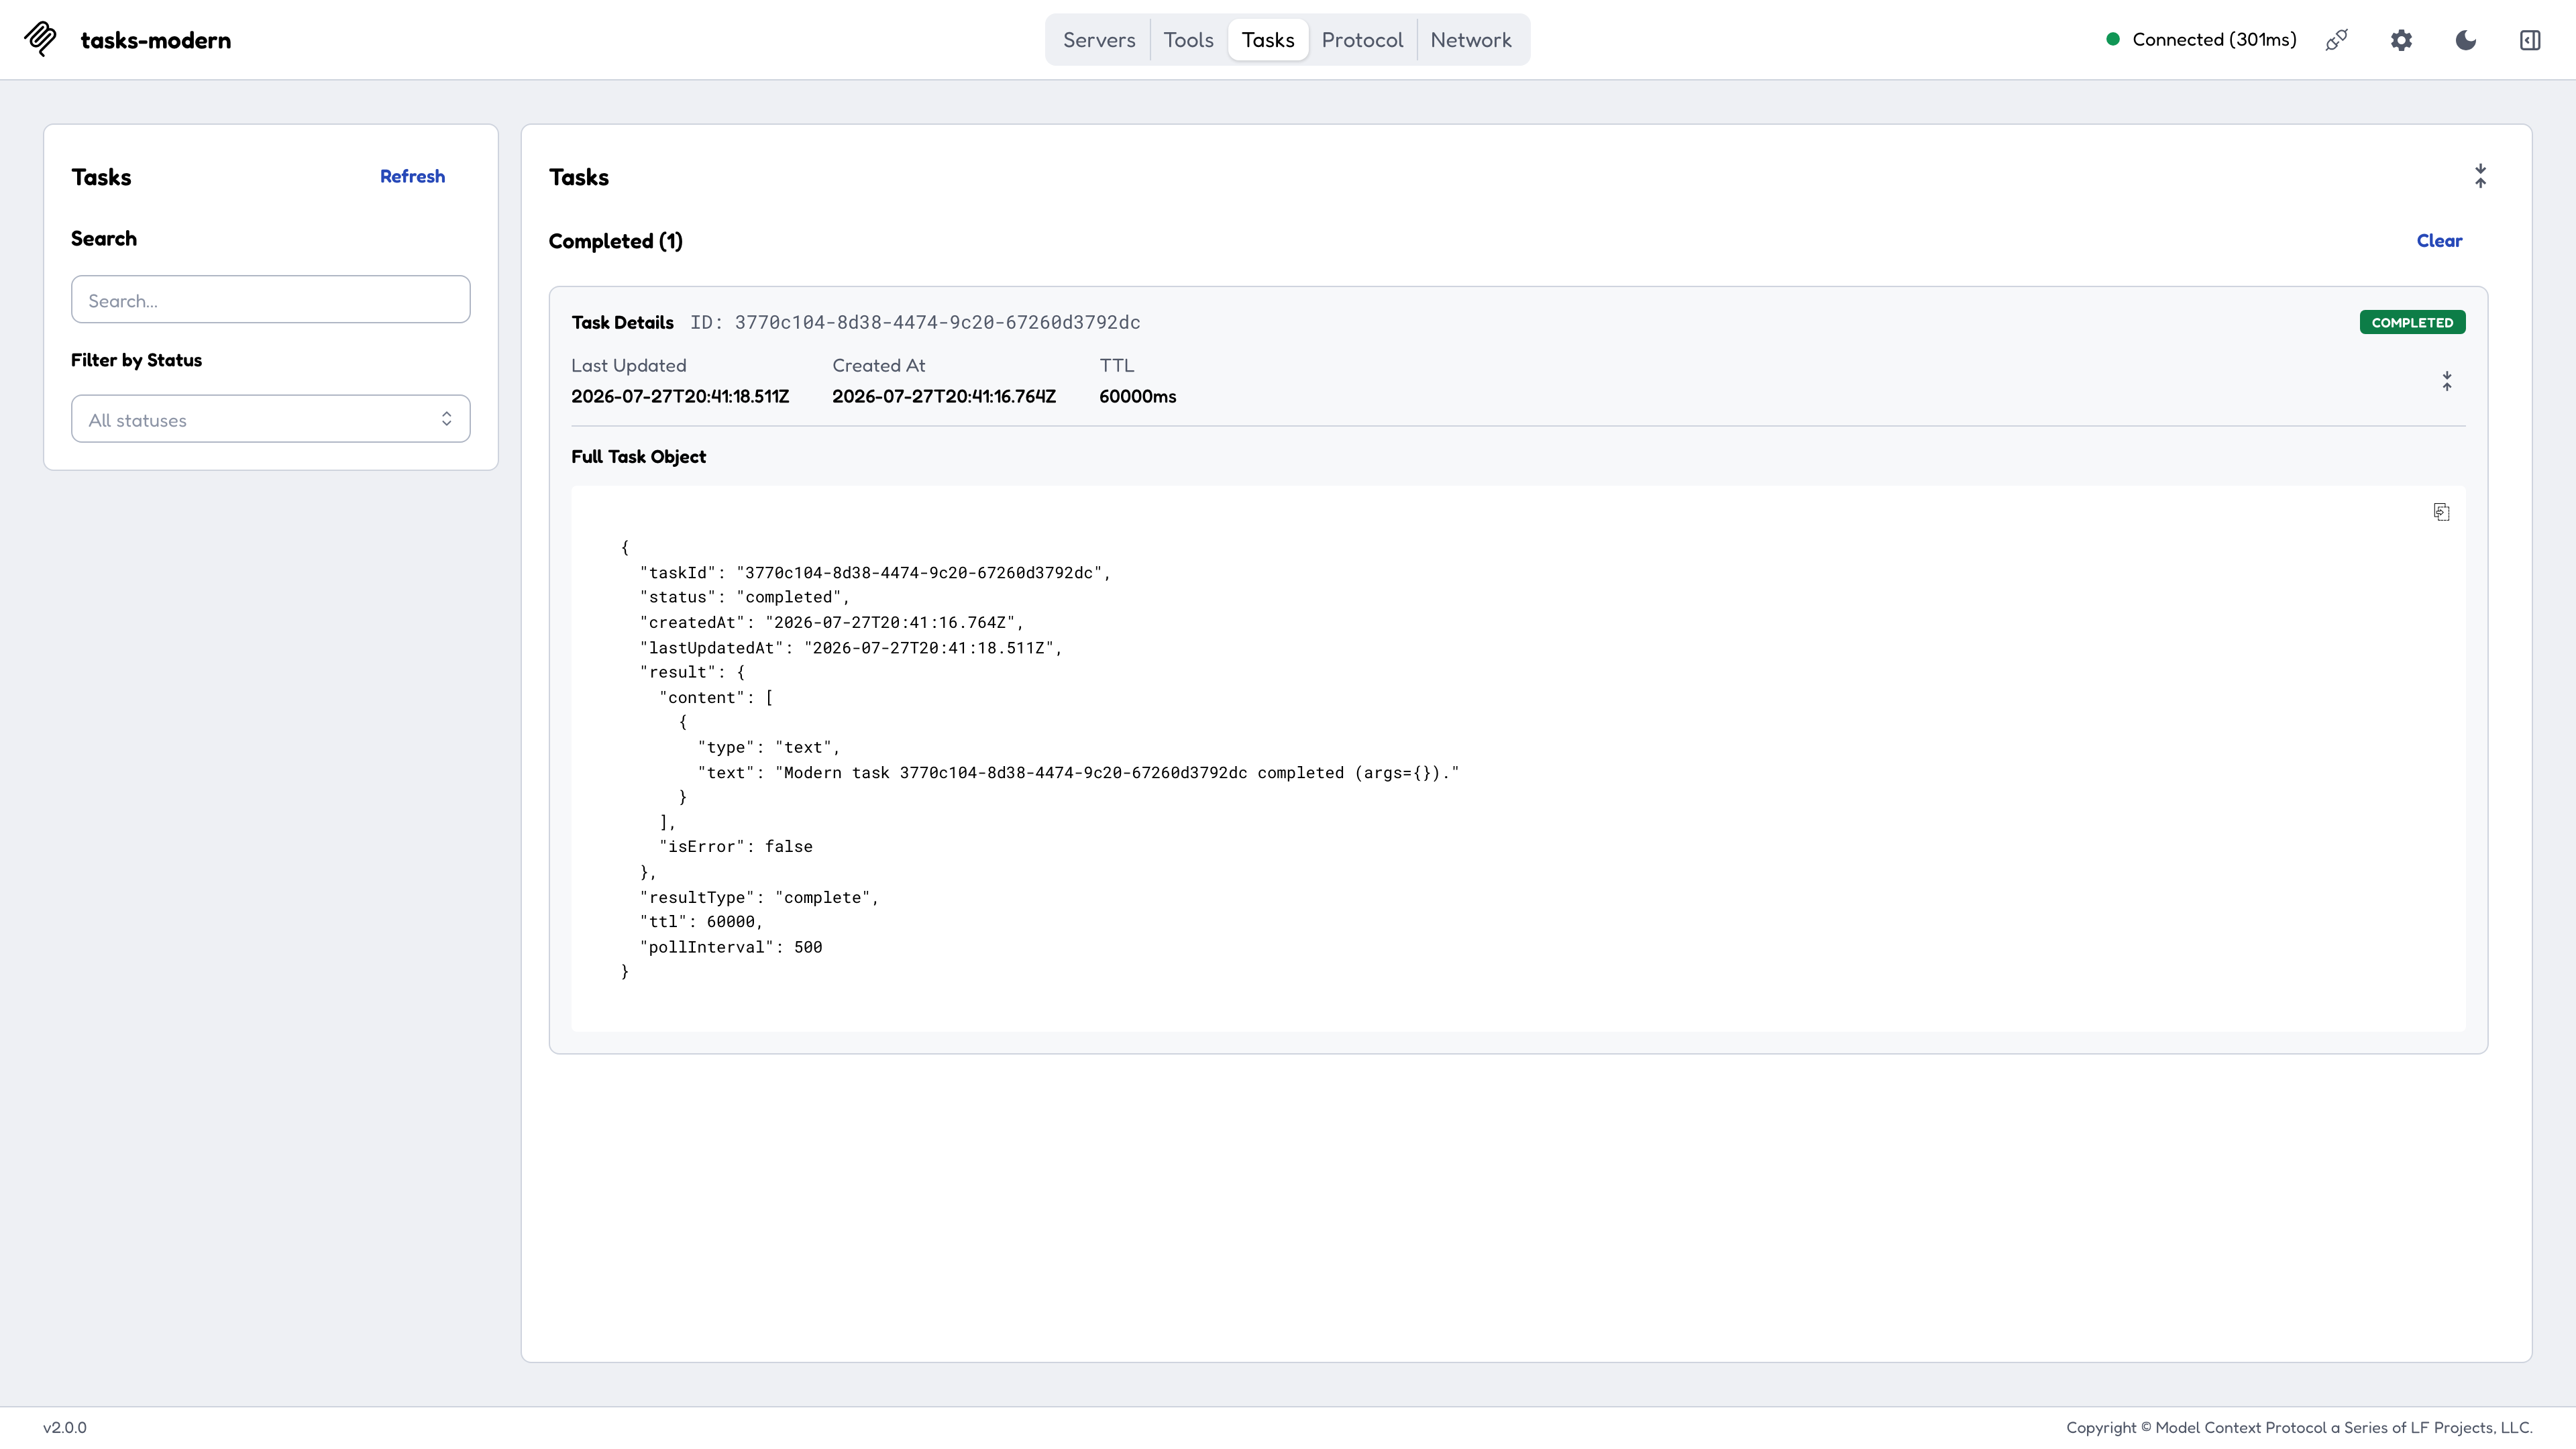
Task: Click the "lastUpdatedAt" JSON line
Action: (x=851, y=648)
